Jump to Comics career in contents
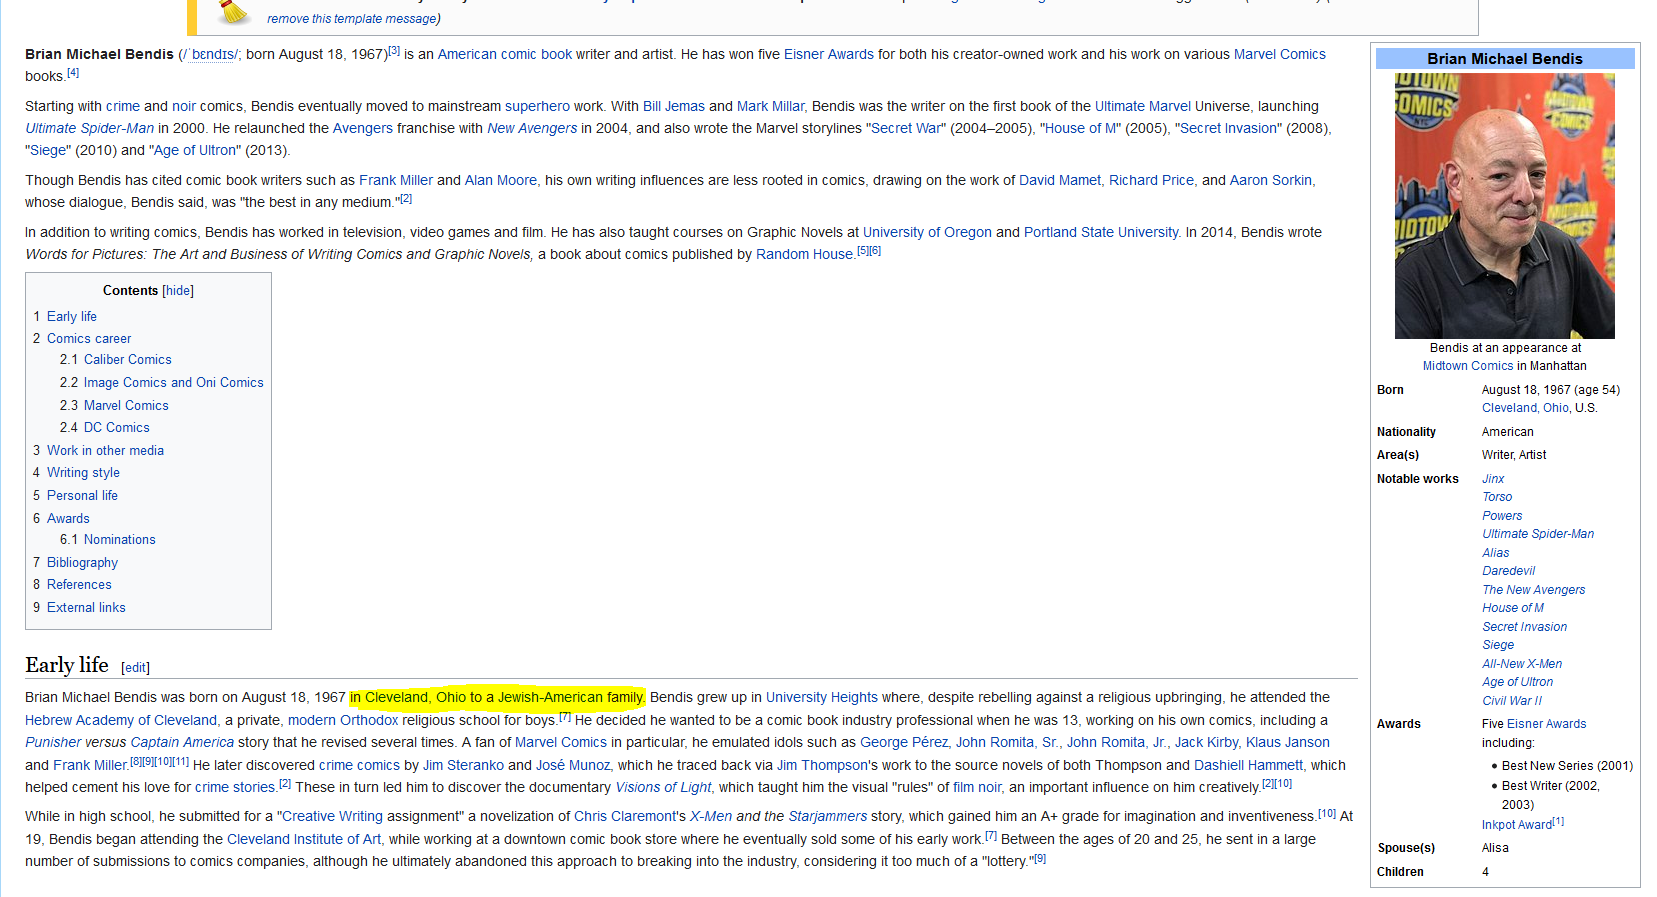 (x=89, y=339)
